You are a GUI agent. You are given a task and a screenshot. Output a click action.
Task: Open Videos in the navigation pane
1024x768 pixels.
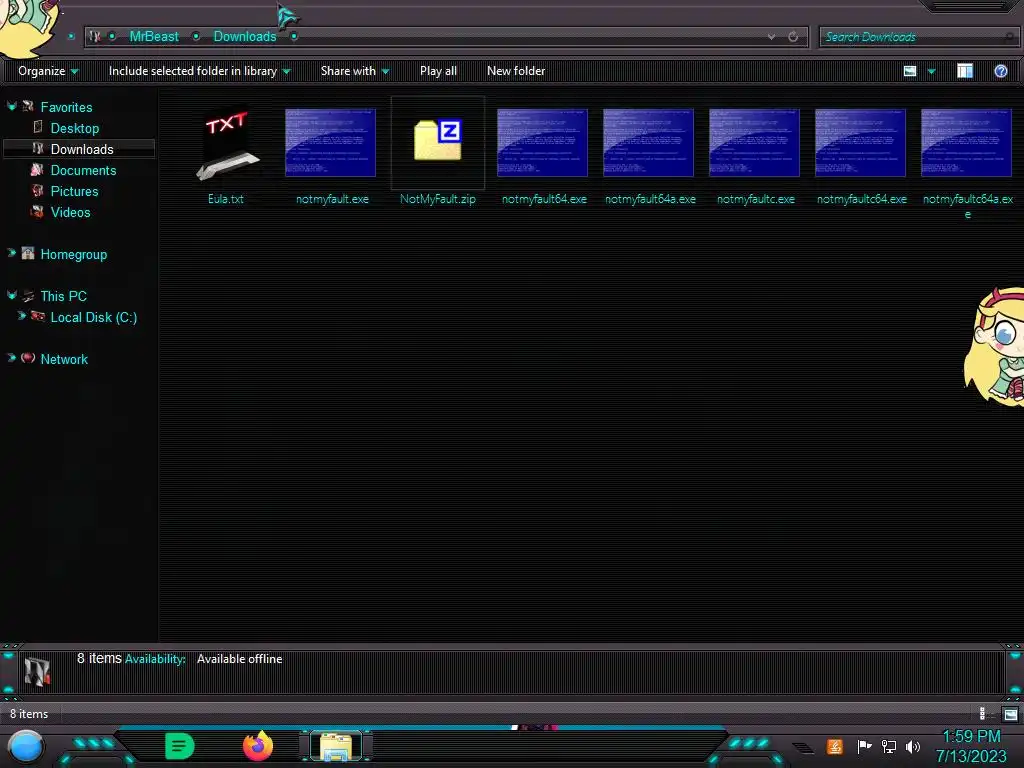tap(70, 212)
